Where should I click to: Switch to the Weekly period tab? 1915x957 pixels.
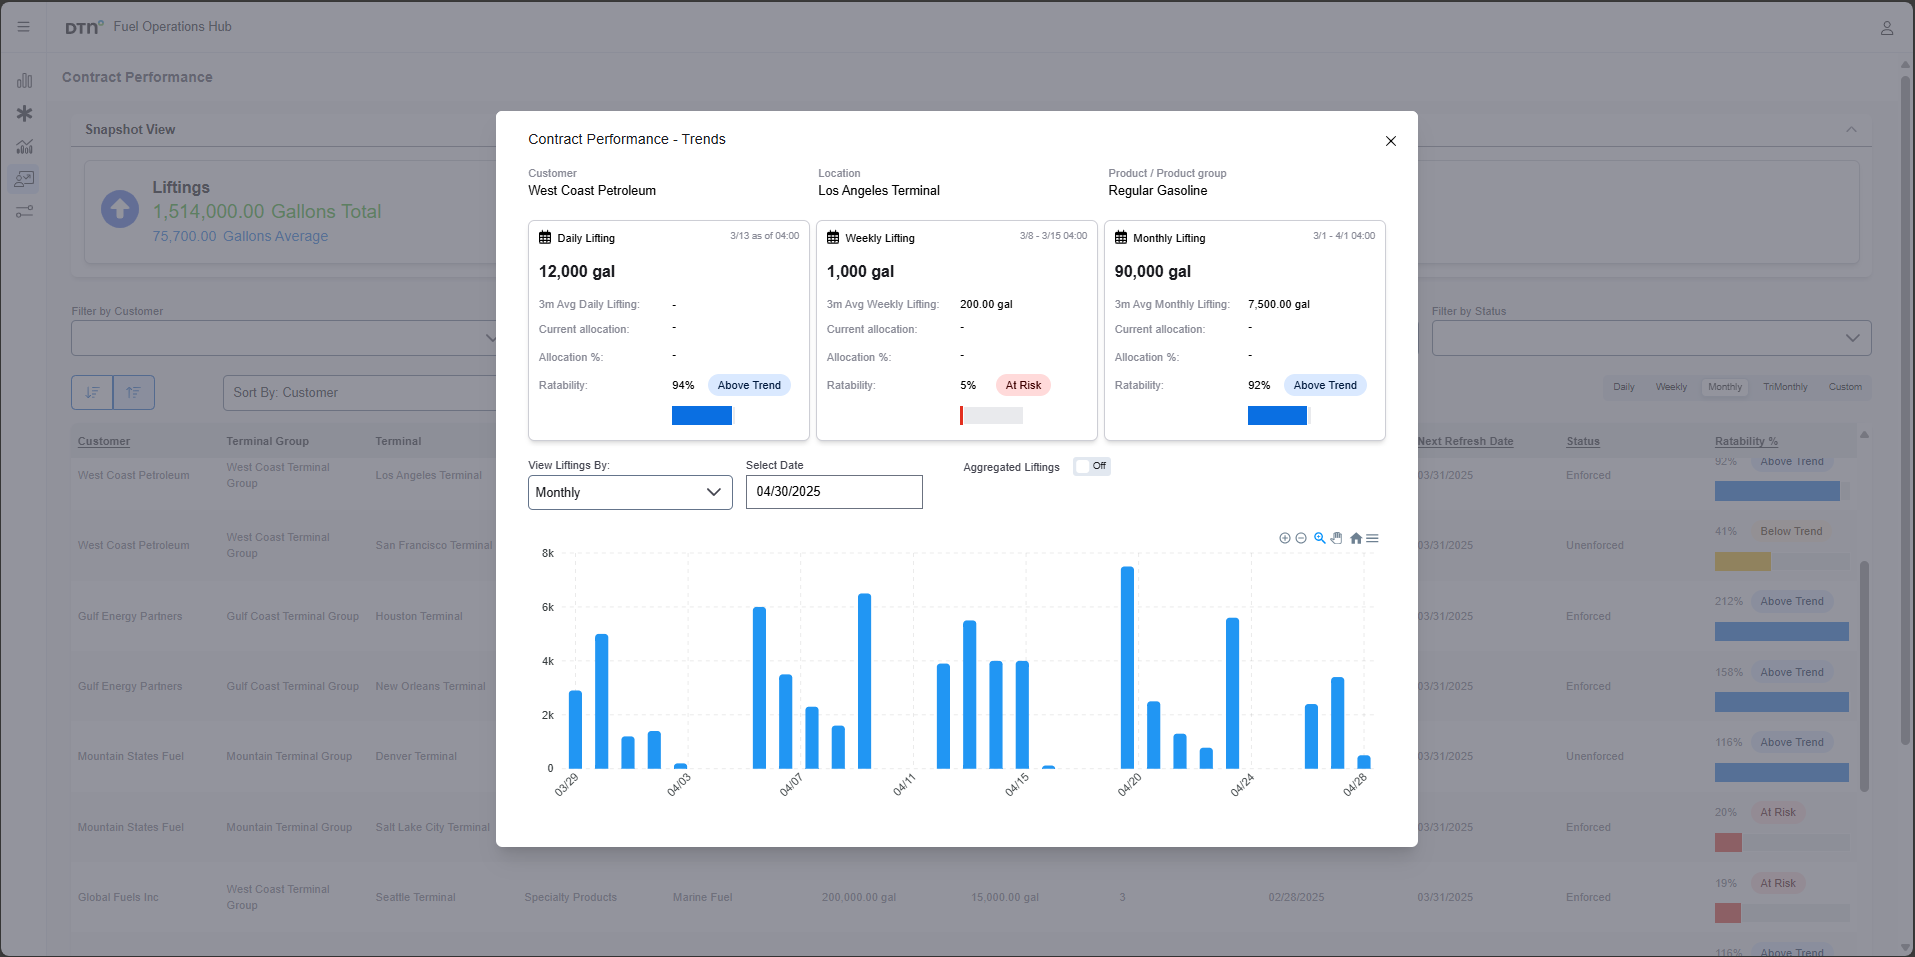(x=1671, y=387)
